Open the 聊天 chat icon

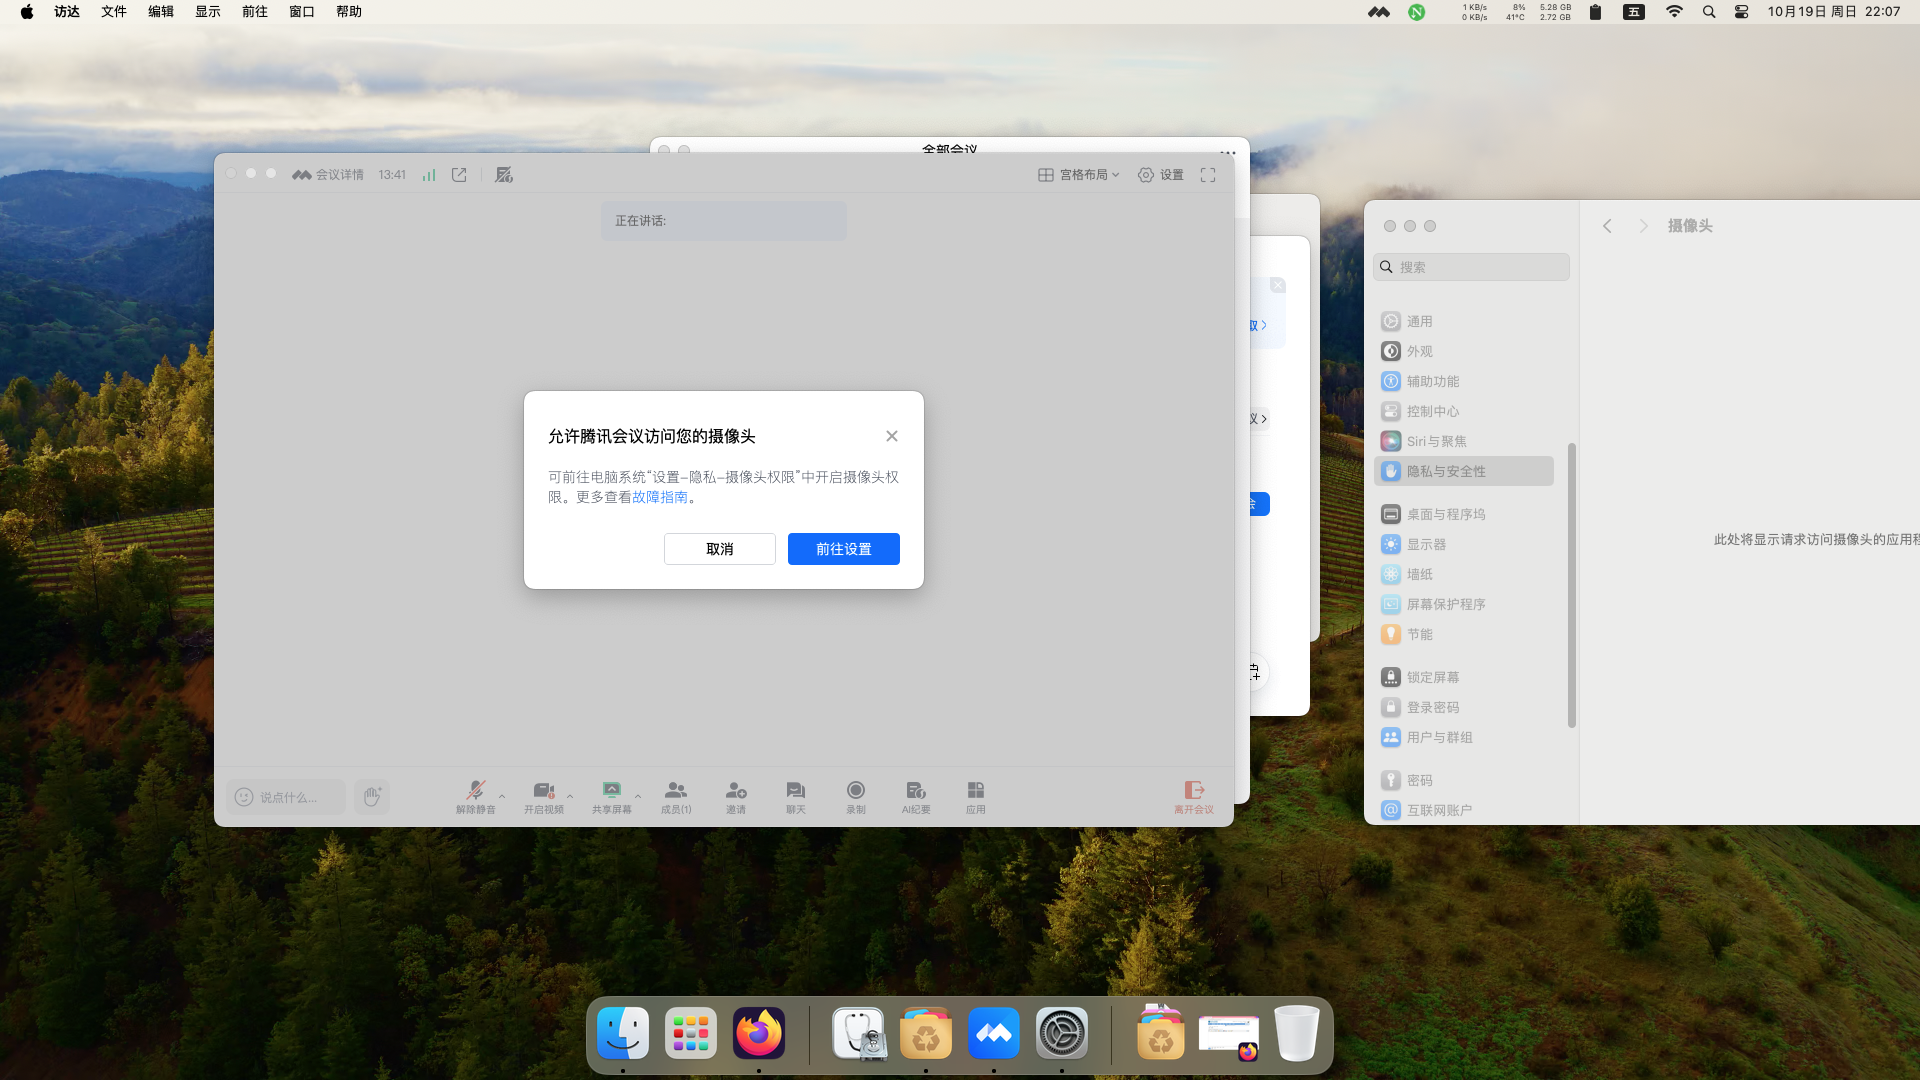pyautogui.click(x=795, y=791)
